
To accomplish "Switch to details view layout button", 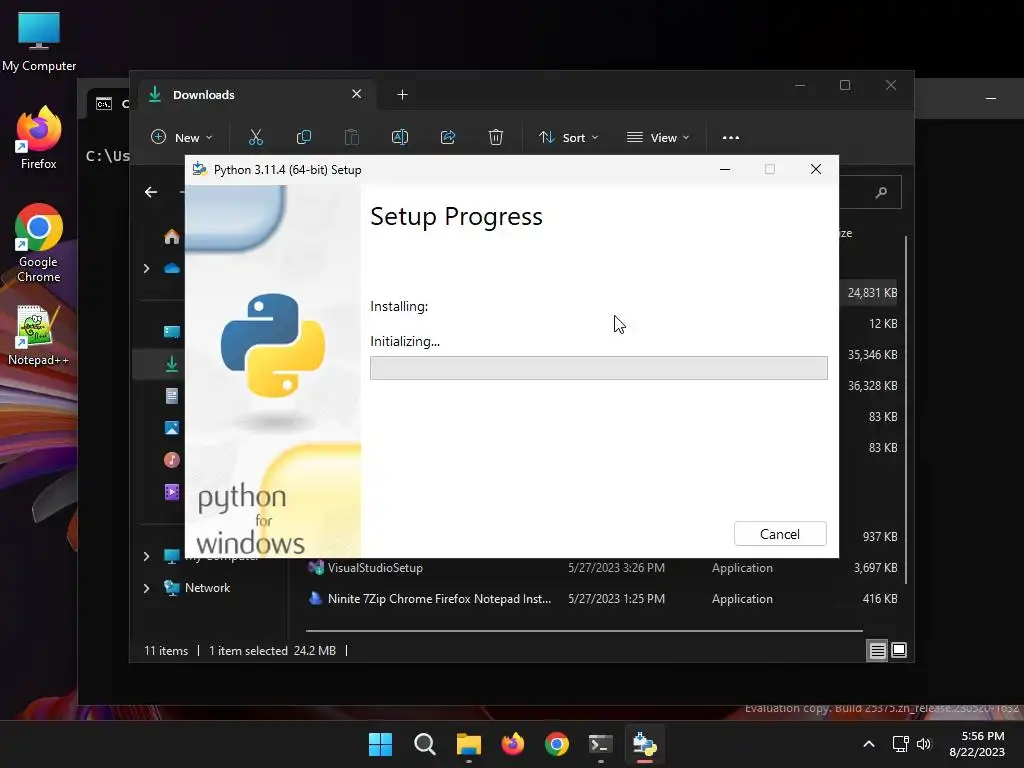I will [877, 650].
